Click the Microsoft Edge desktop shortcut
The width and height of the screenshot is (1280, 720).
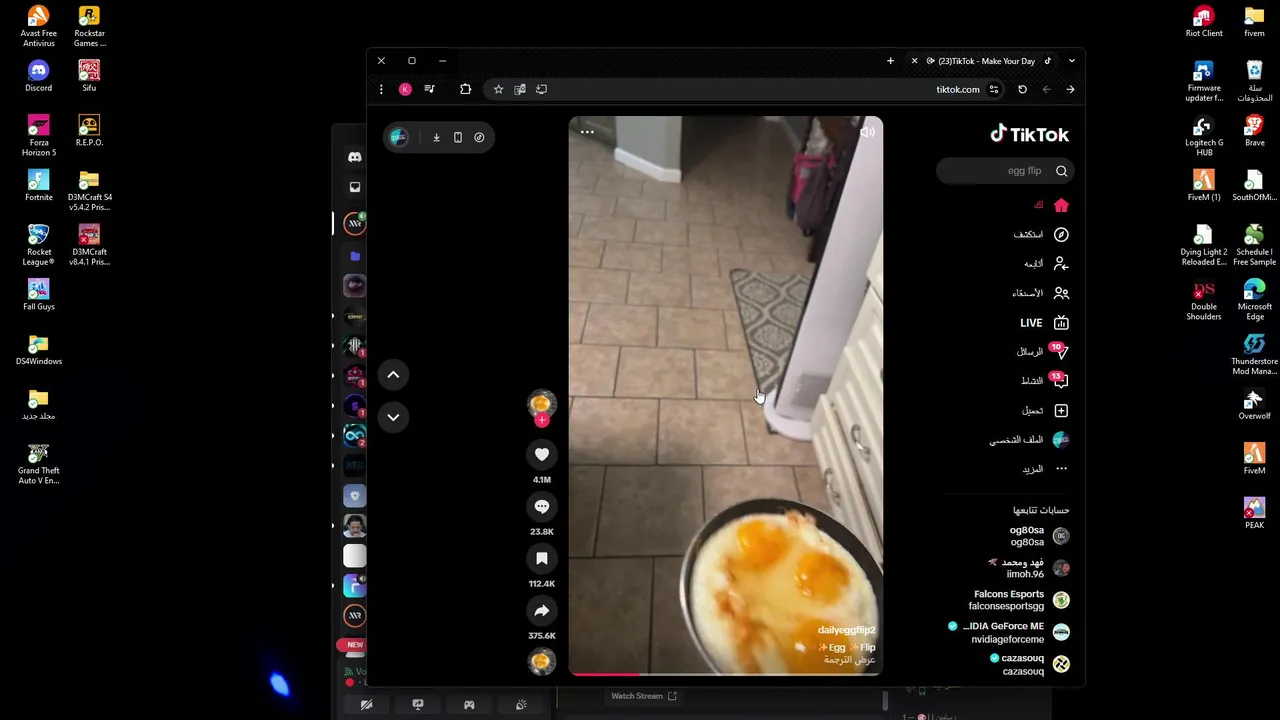[1254, 300]
